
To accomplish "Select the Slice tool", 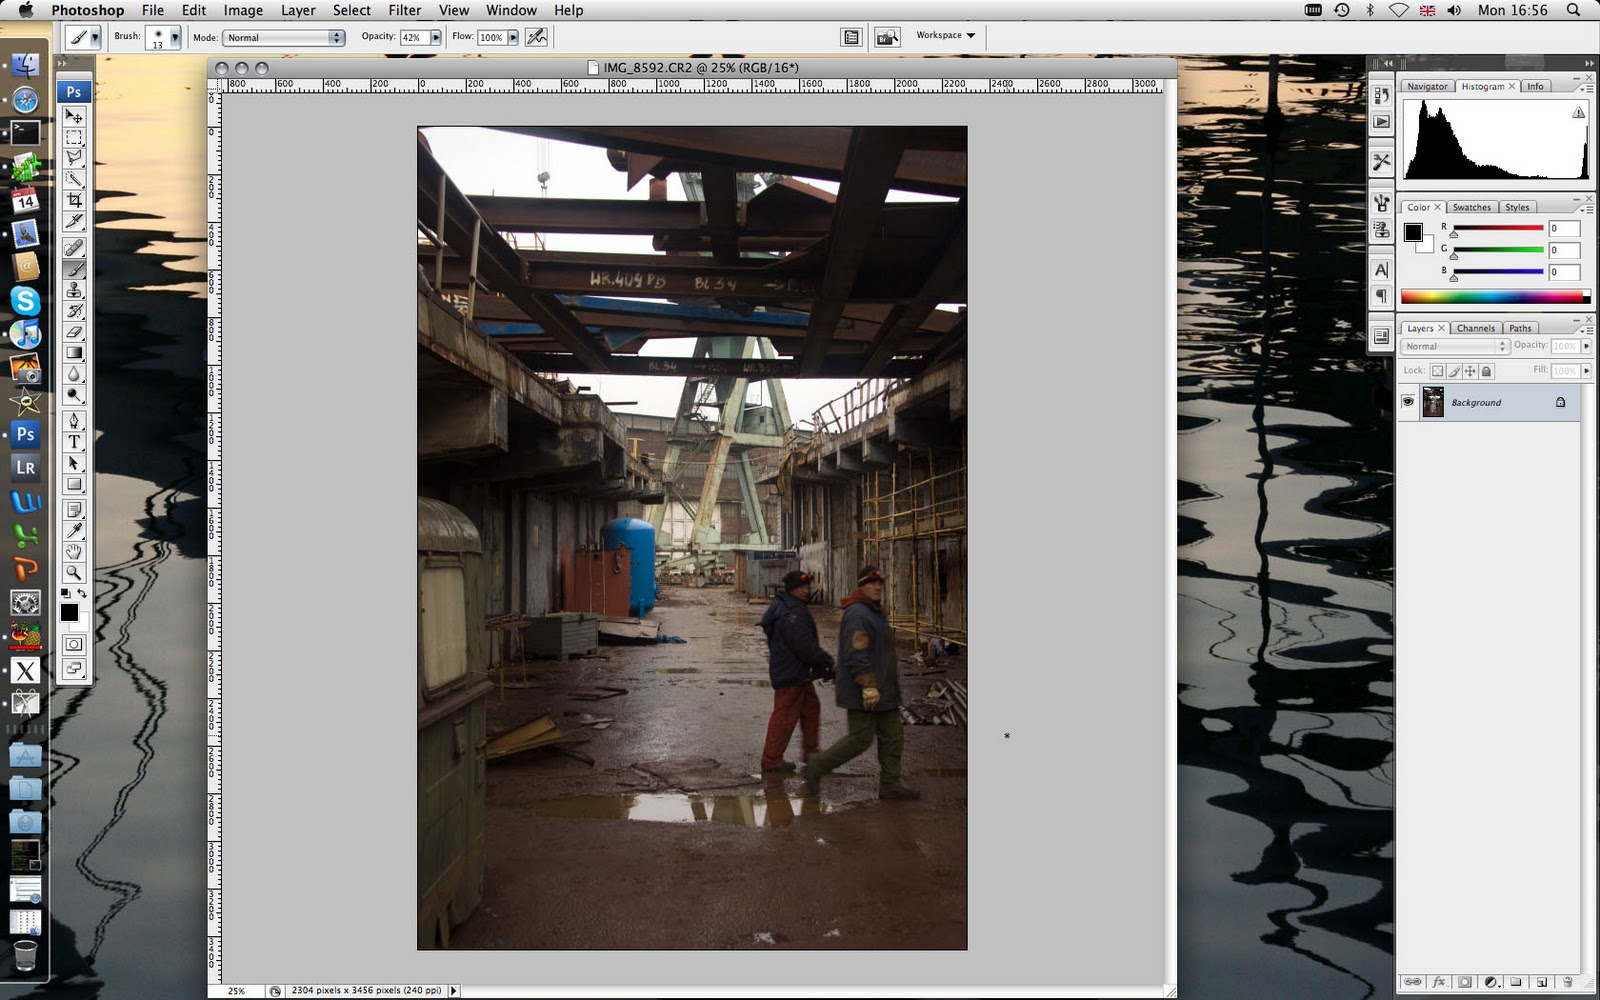I will coord(74,221).
